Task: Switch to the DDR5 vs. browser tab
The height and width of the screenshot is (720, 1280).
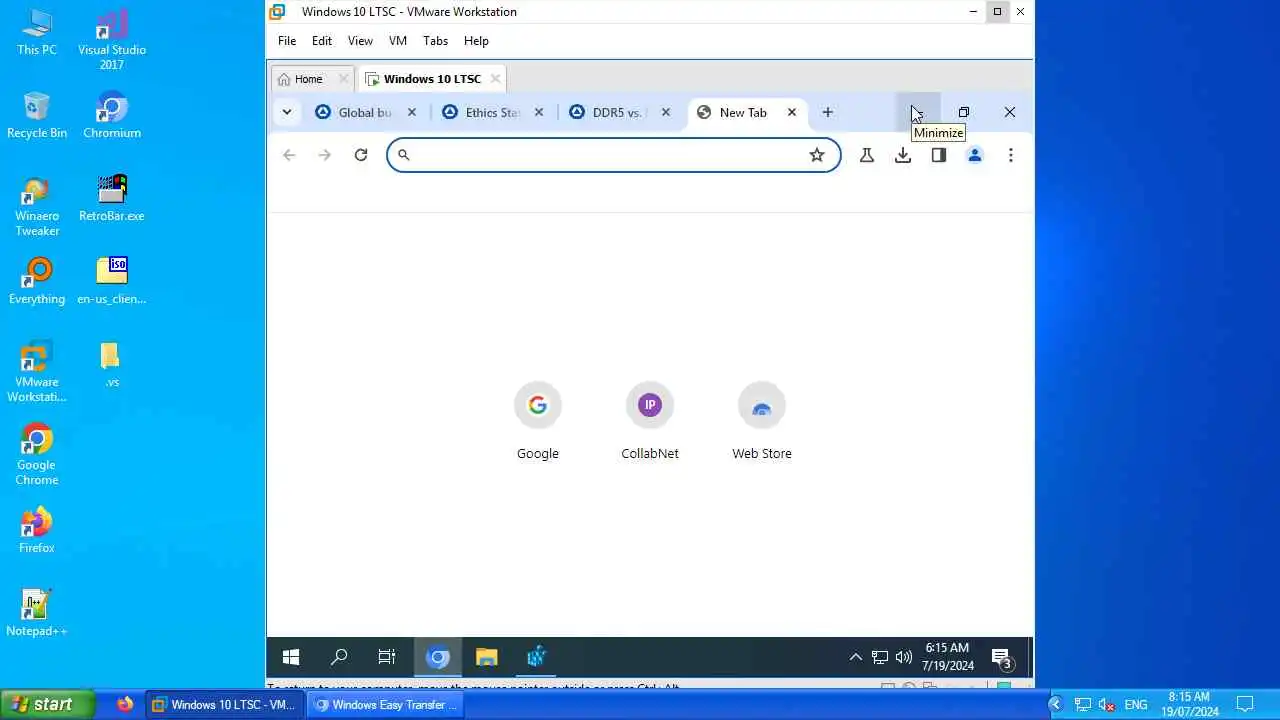Action: [620, 112]
